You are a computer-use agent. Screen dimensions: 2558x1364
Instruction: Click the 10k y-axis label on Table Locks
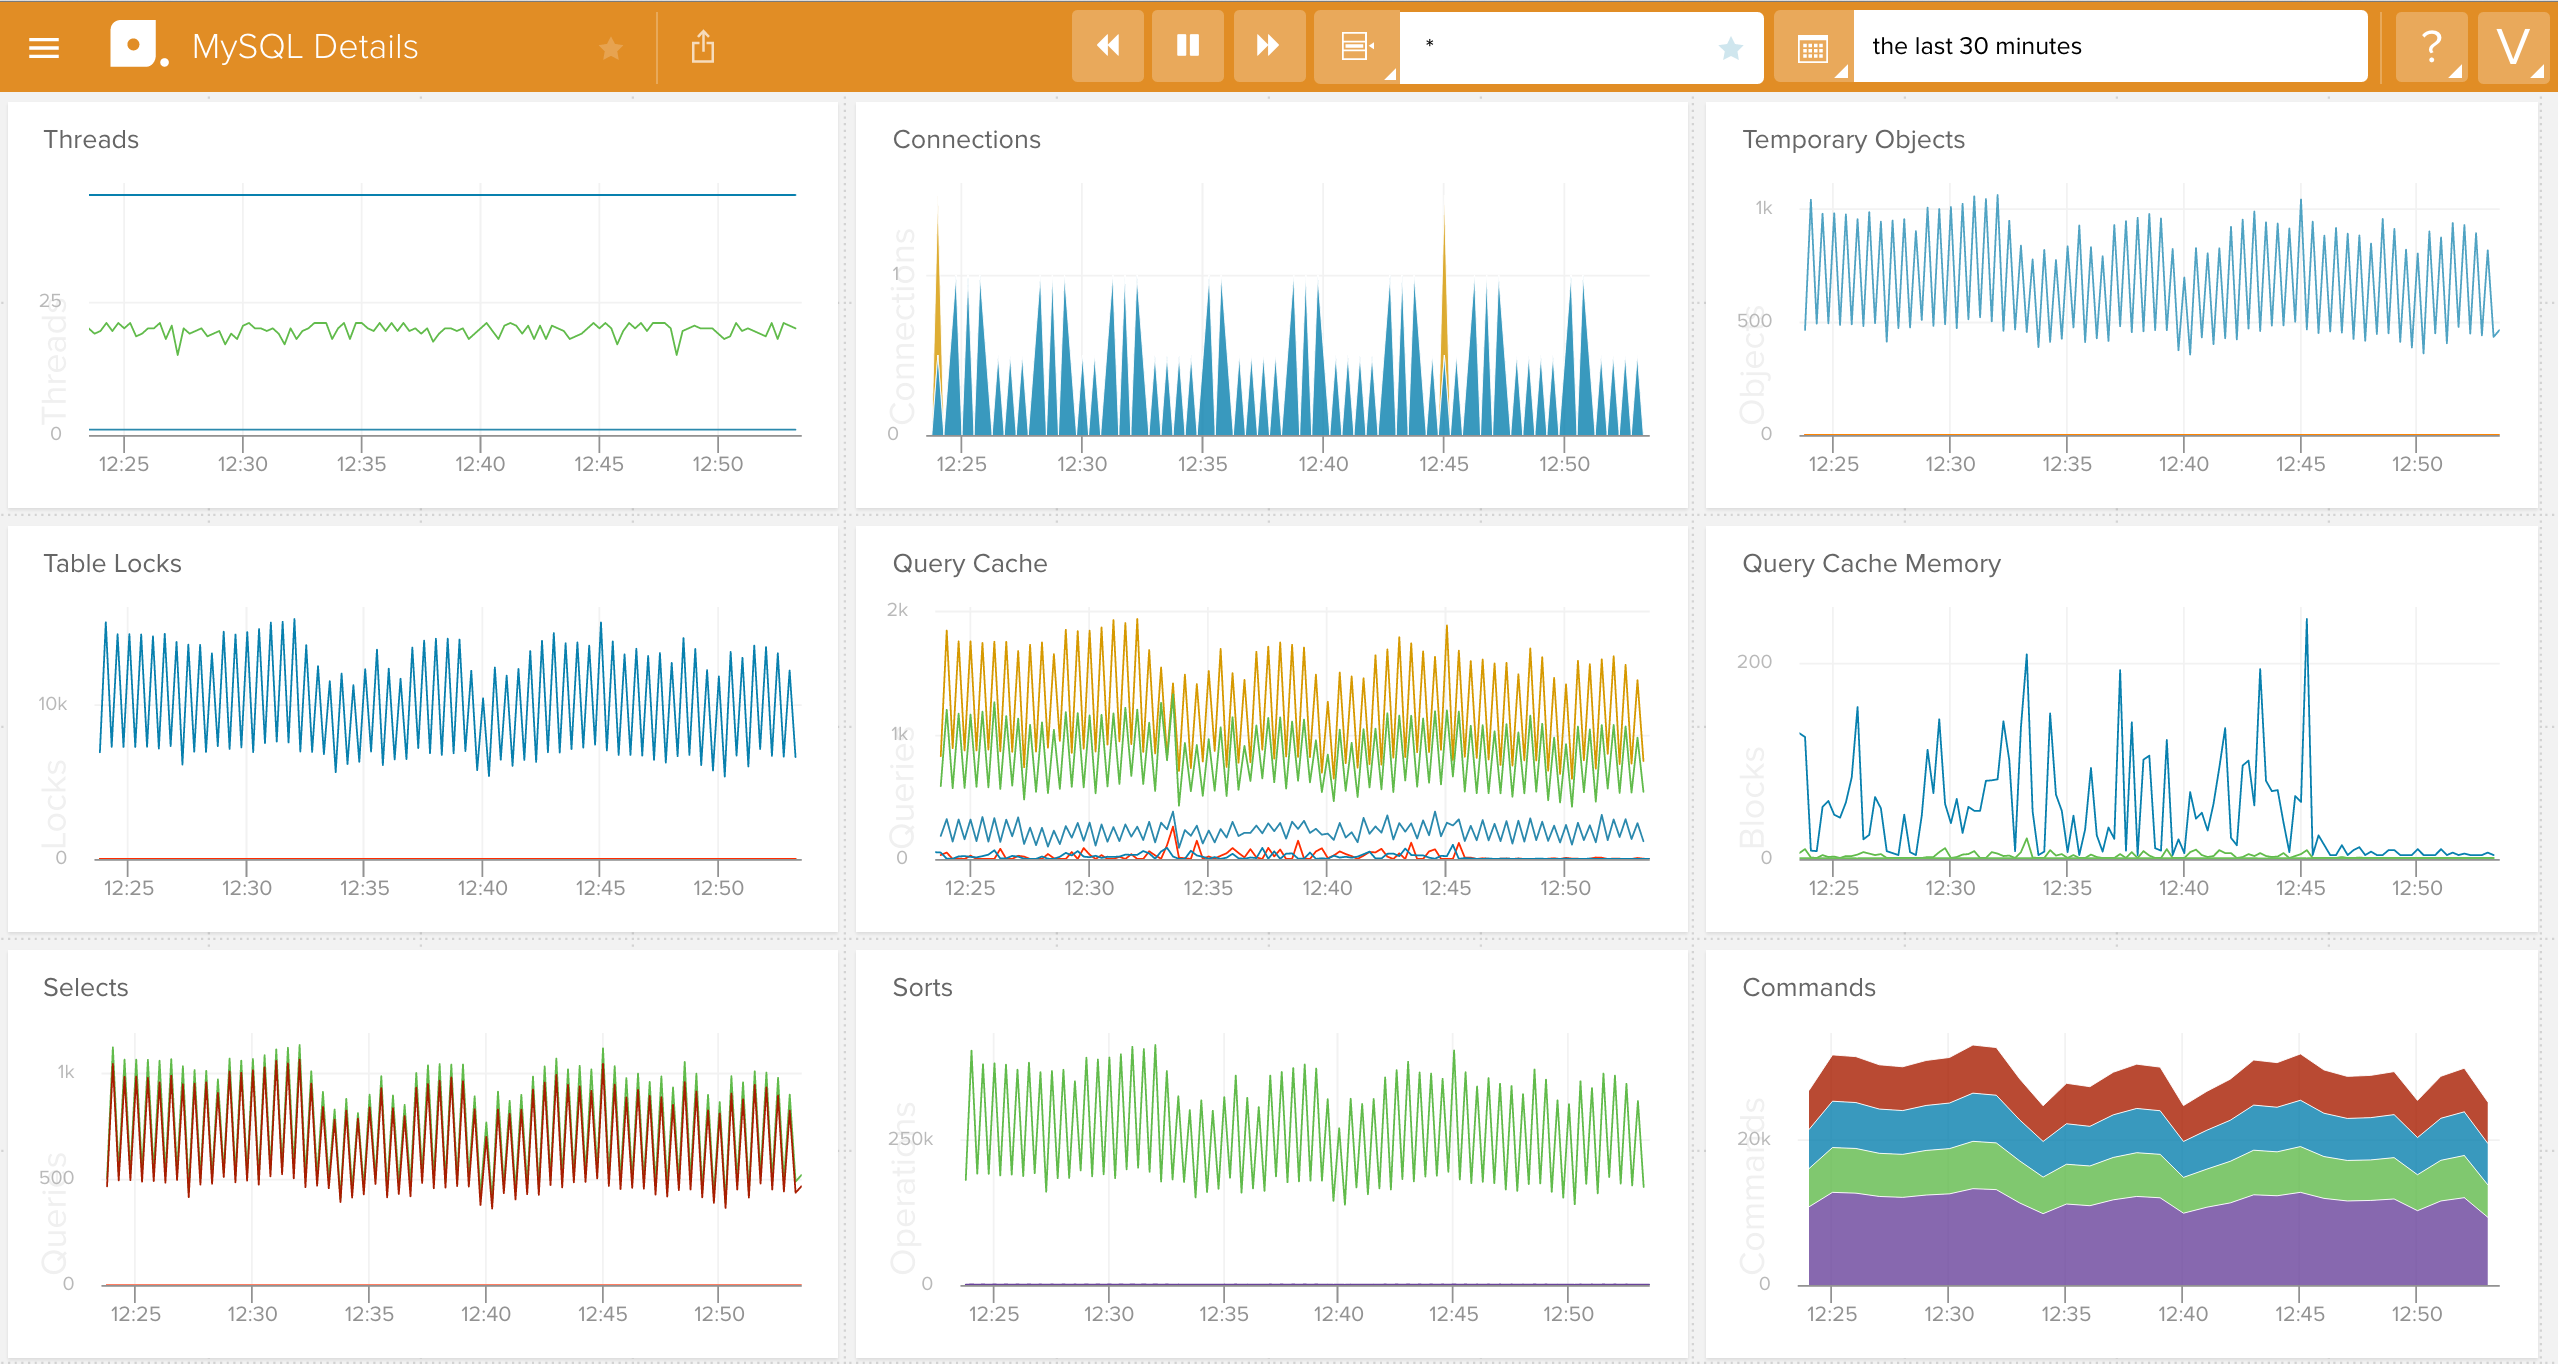(x=53, y=704)
